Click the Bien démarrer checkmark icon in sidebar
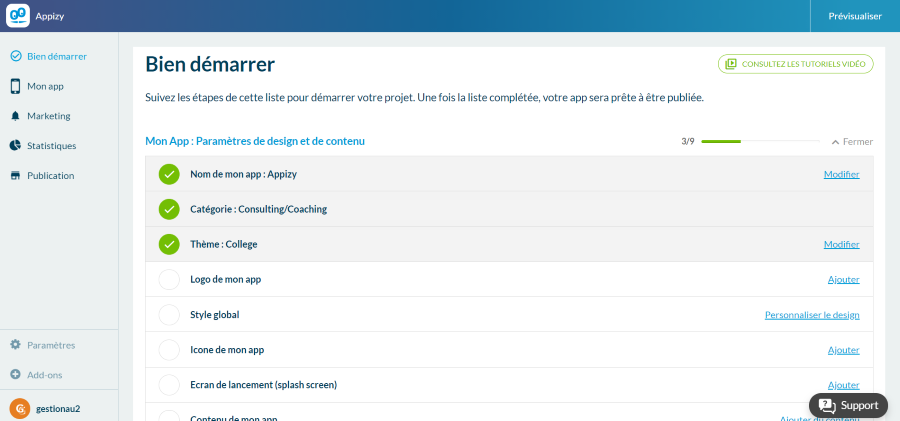Screen dimensions: 900x421 tap(16, 56)
